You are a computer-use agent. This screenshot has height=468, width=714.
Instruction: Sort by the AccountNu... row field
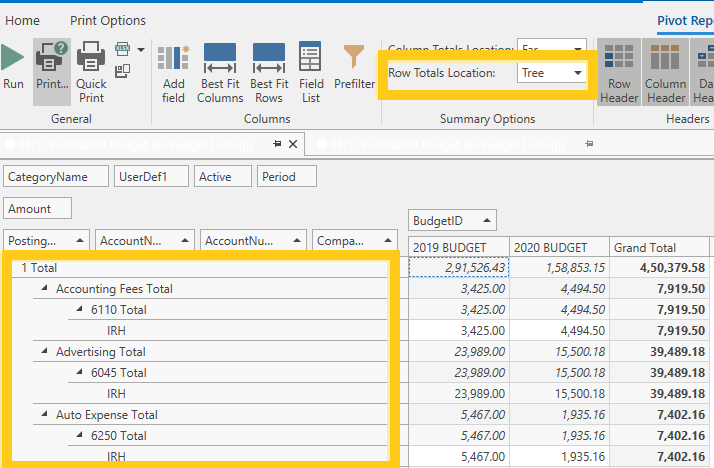click(x=253, y=240)
